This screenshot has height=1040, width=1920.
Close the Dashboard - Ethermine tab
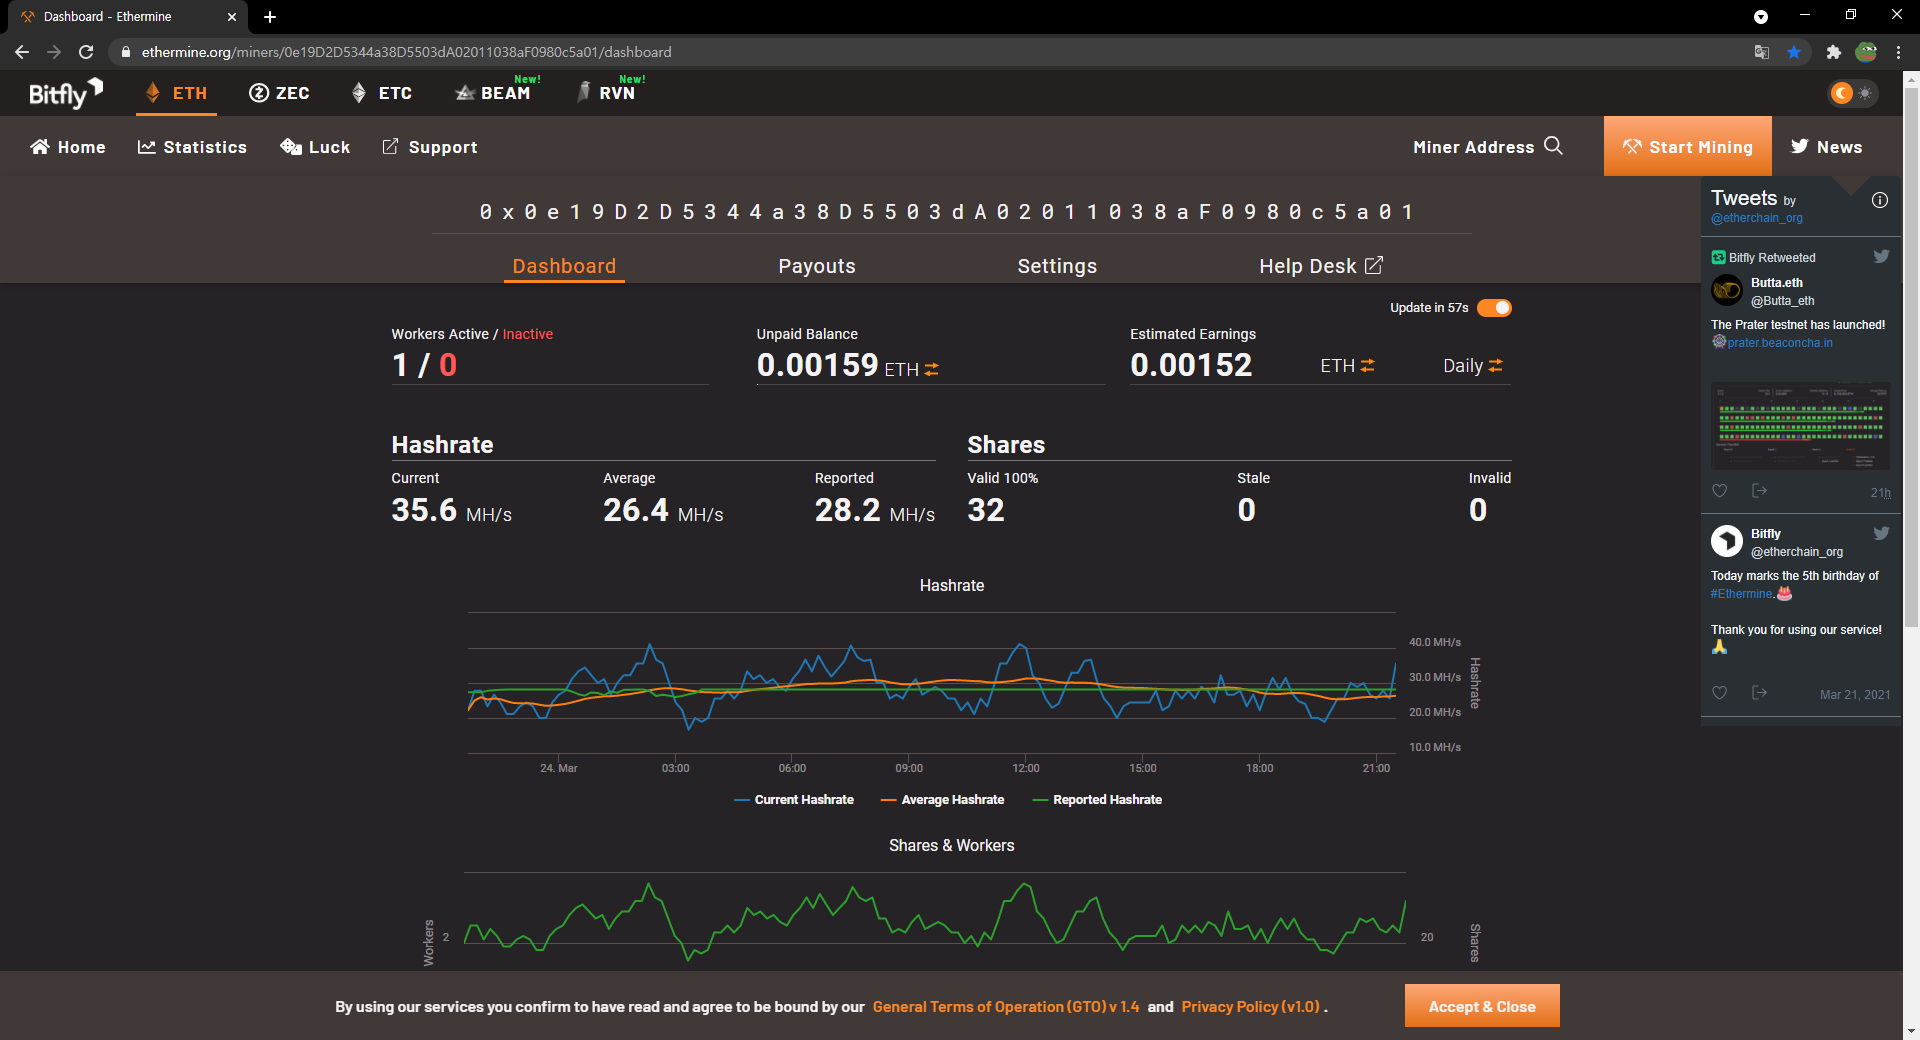(x=232, y=17)
